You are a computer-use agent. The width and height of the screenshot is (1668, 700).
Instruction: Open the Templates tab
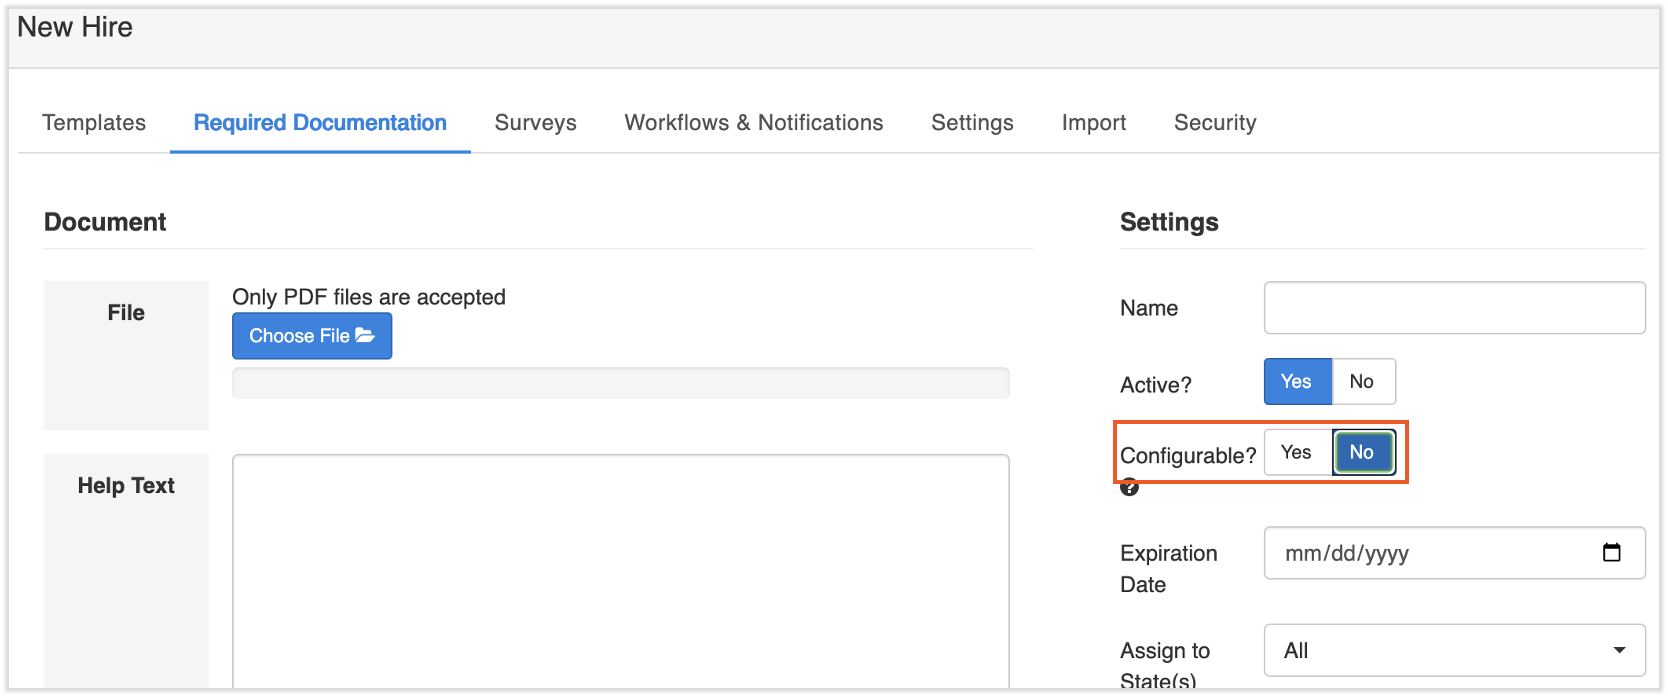94,123
